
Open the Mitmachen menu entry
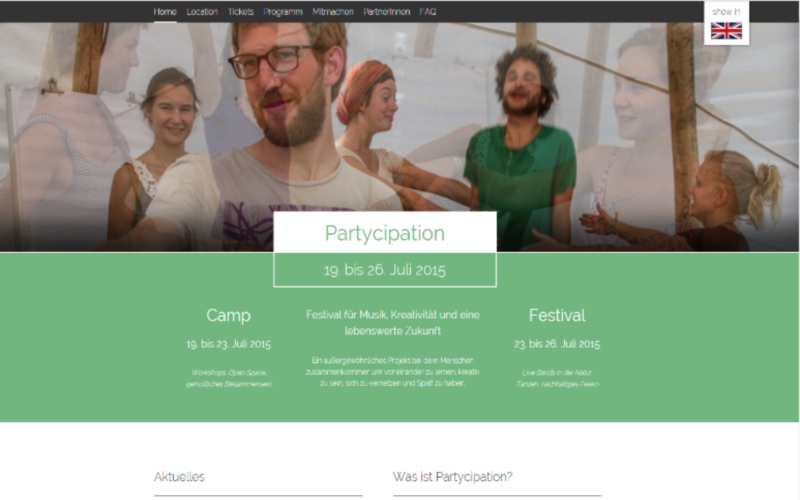coord(333,12)
